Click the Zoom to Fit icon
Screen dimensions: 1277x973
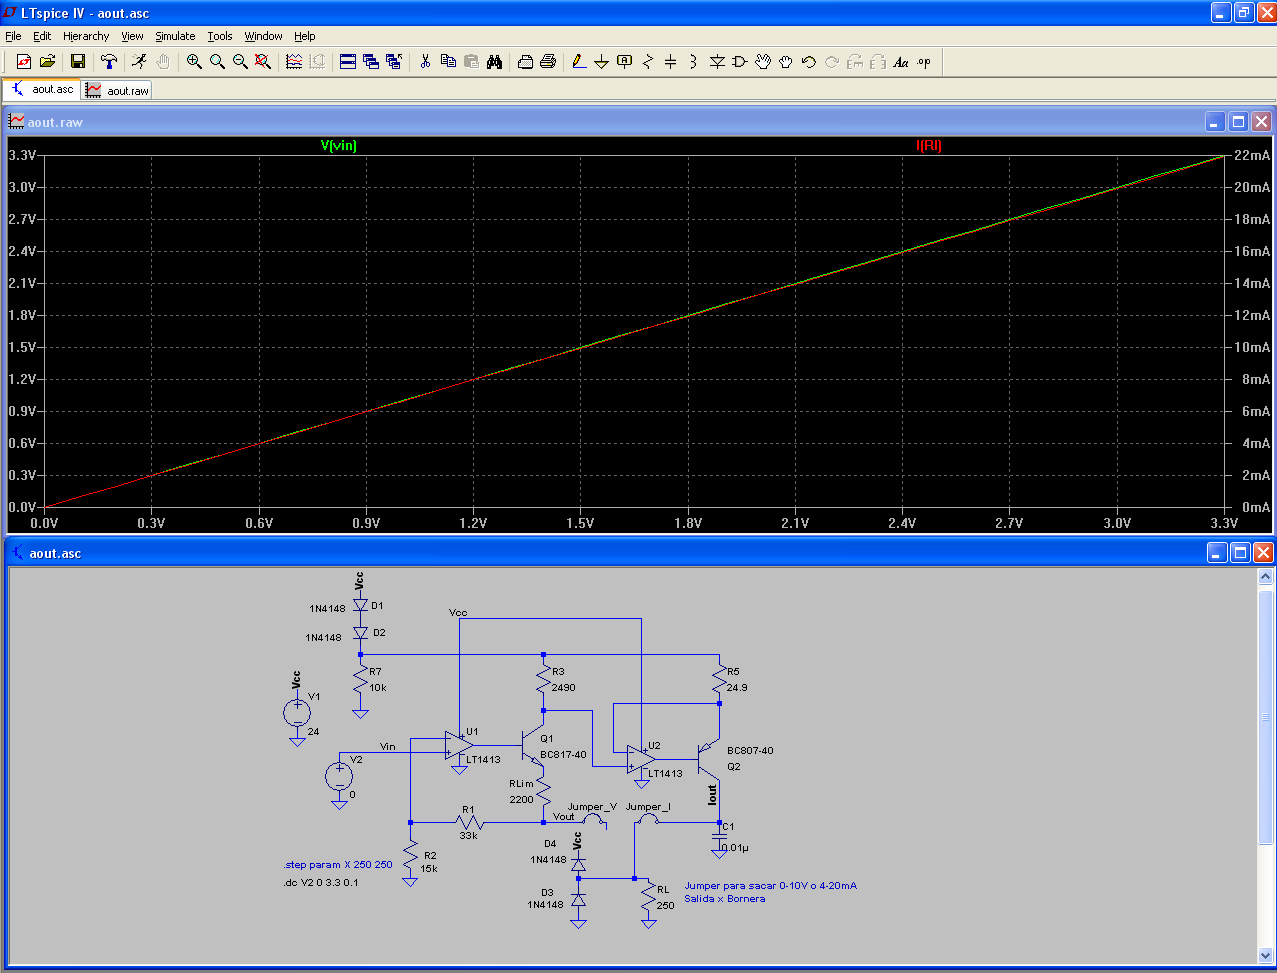click(x=263, y=62)
